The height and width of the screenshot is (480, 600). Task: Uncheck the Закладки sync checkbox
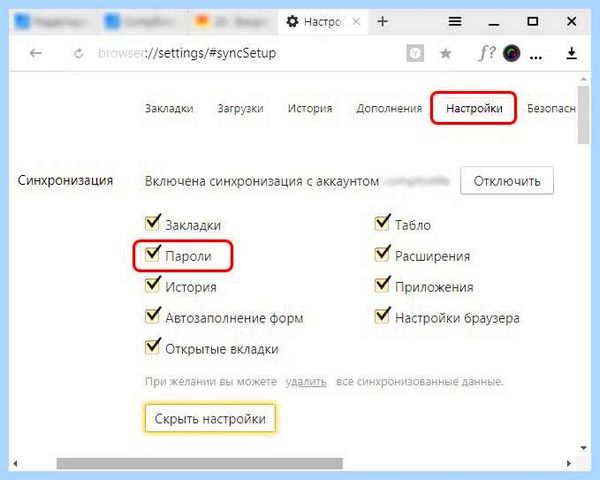(x=152, y=223)
